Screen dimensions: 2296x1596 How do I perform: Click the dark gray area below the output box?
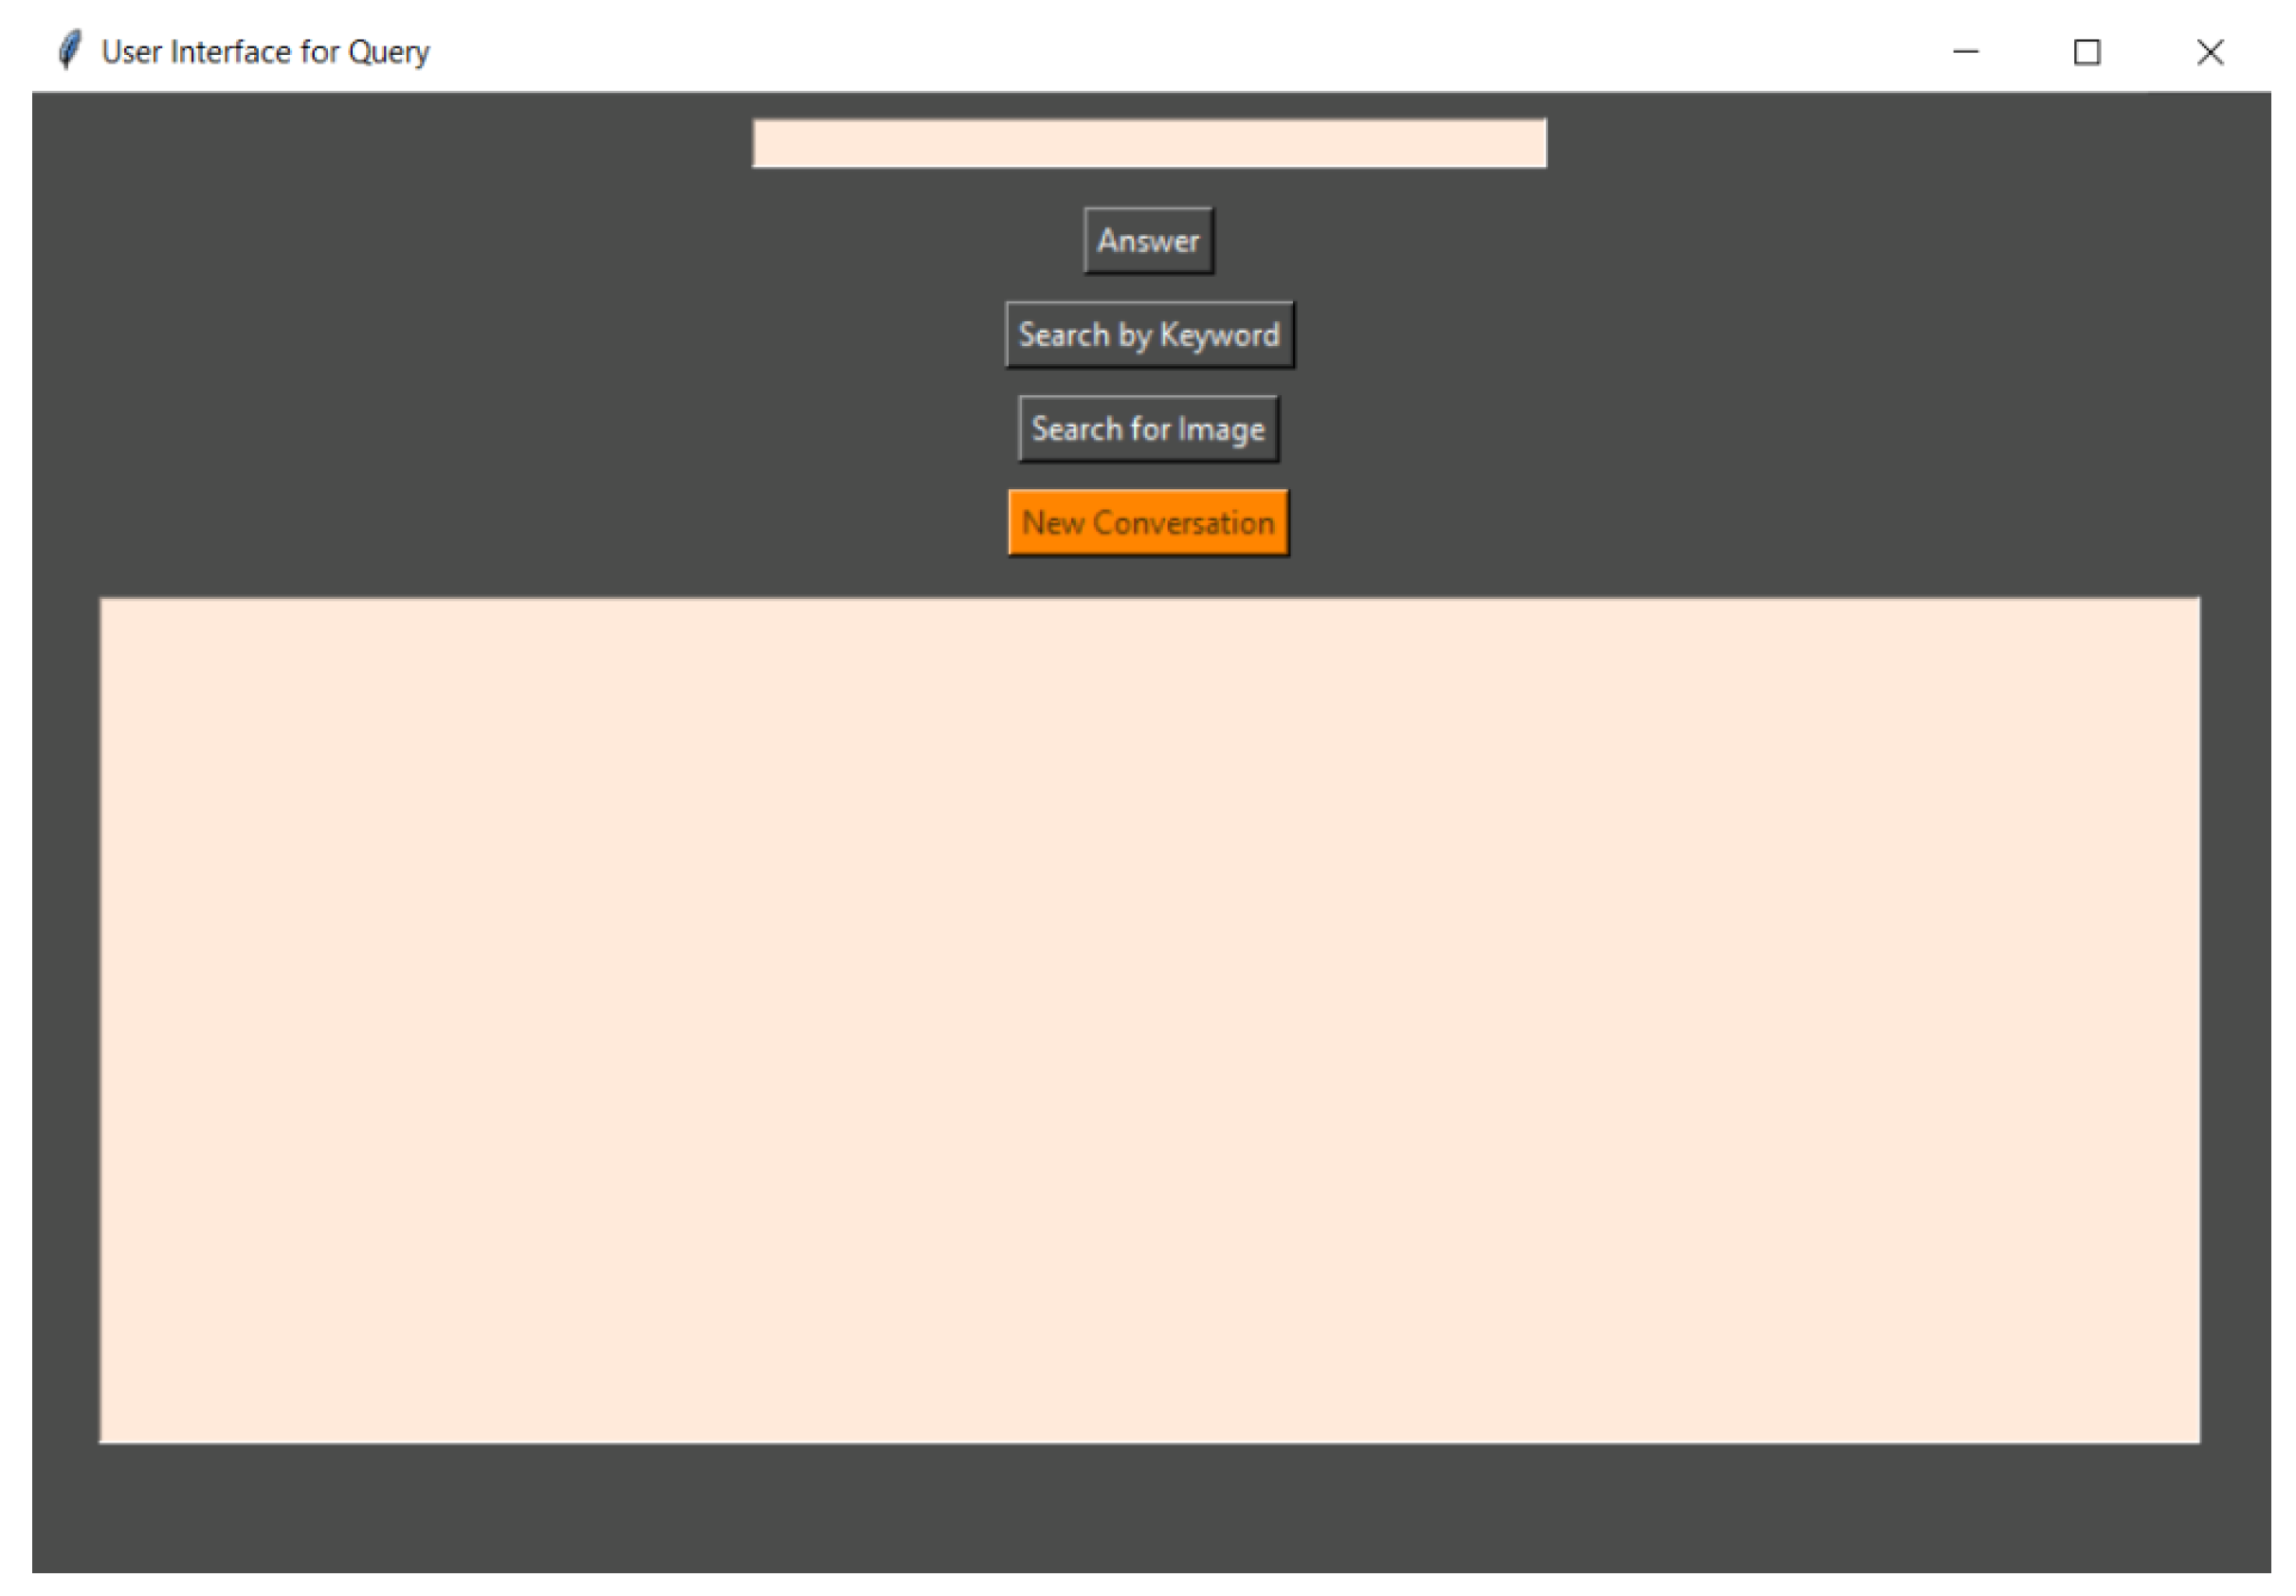(x=1148, y=1510)
